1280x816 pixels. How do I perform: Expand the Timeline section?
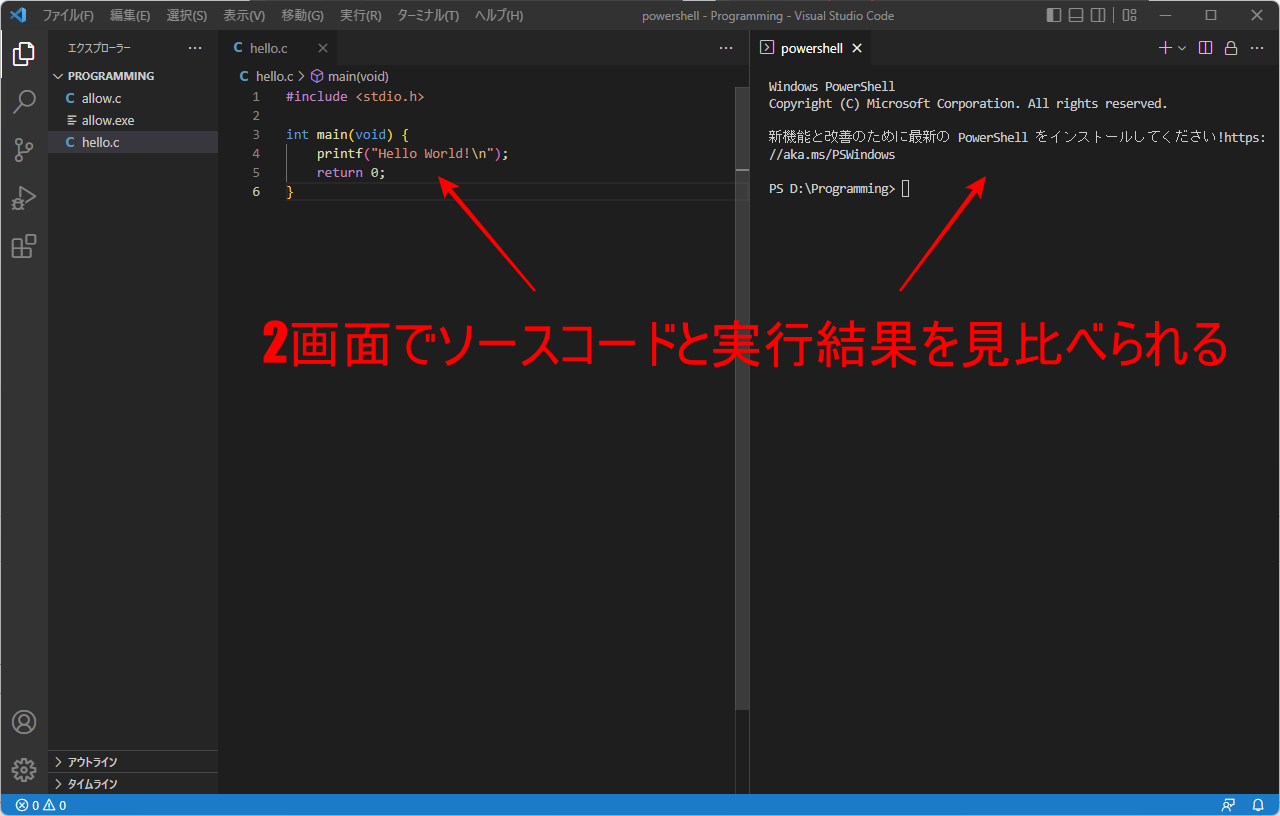pyautogui.click(x=92, y=784)
